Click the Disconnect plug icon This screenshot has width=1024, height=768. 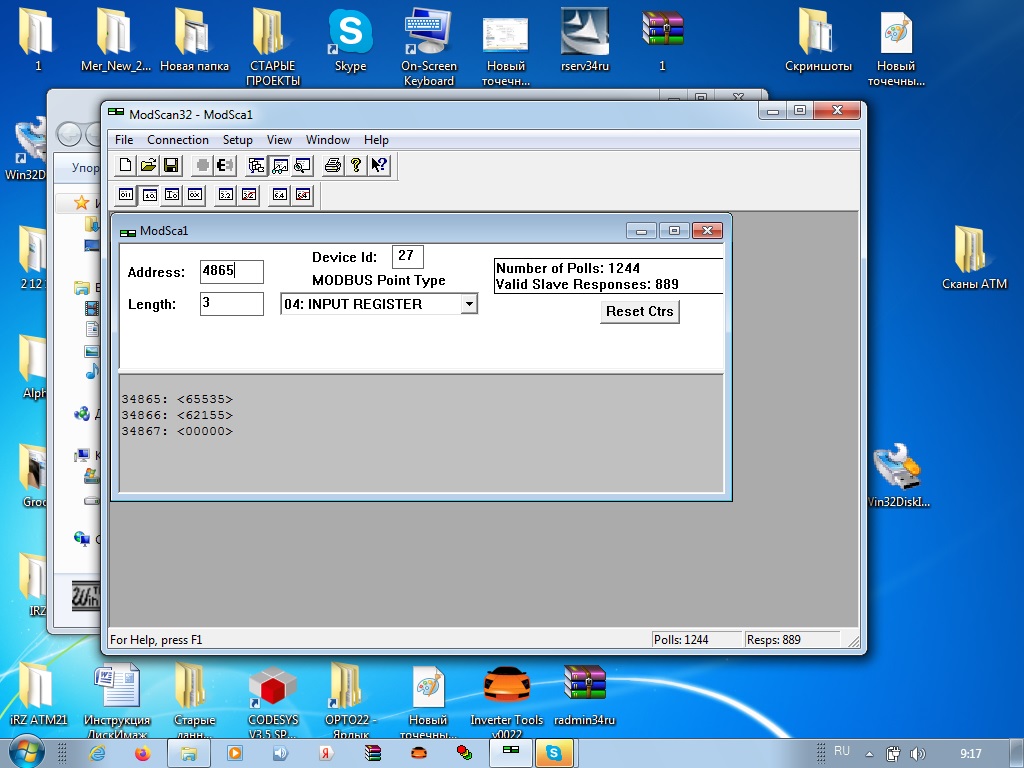pos(225,165)
